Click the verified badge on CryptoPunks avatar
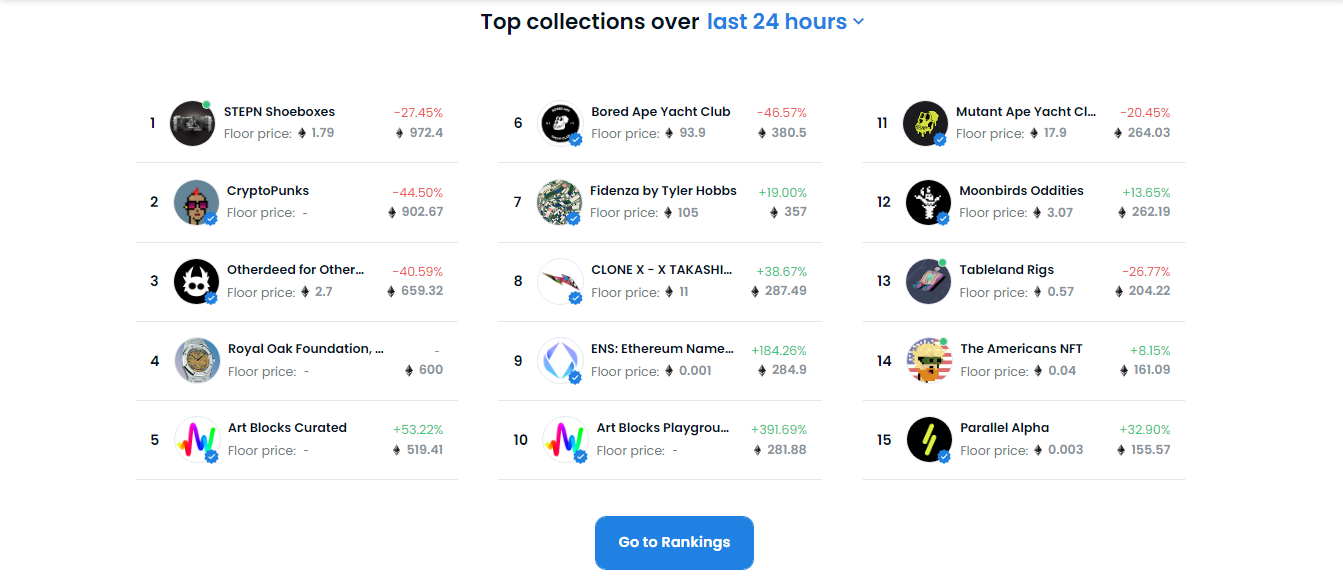Viewport: 1343px width, 581px height. pos(211,219)
